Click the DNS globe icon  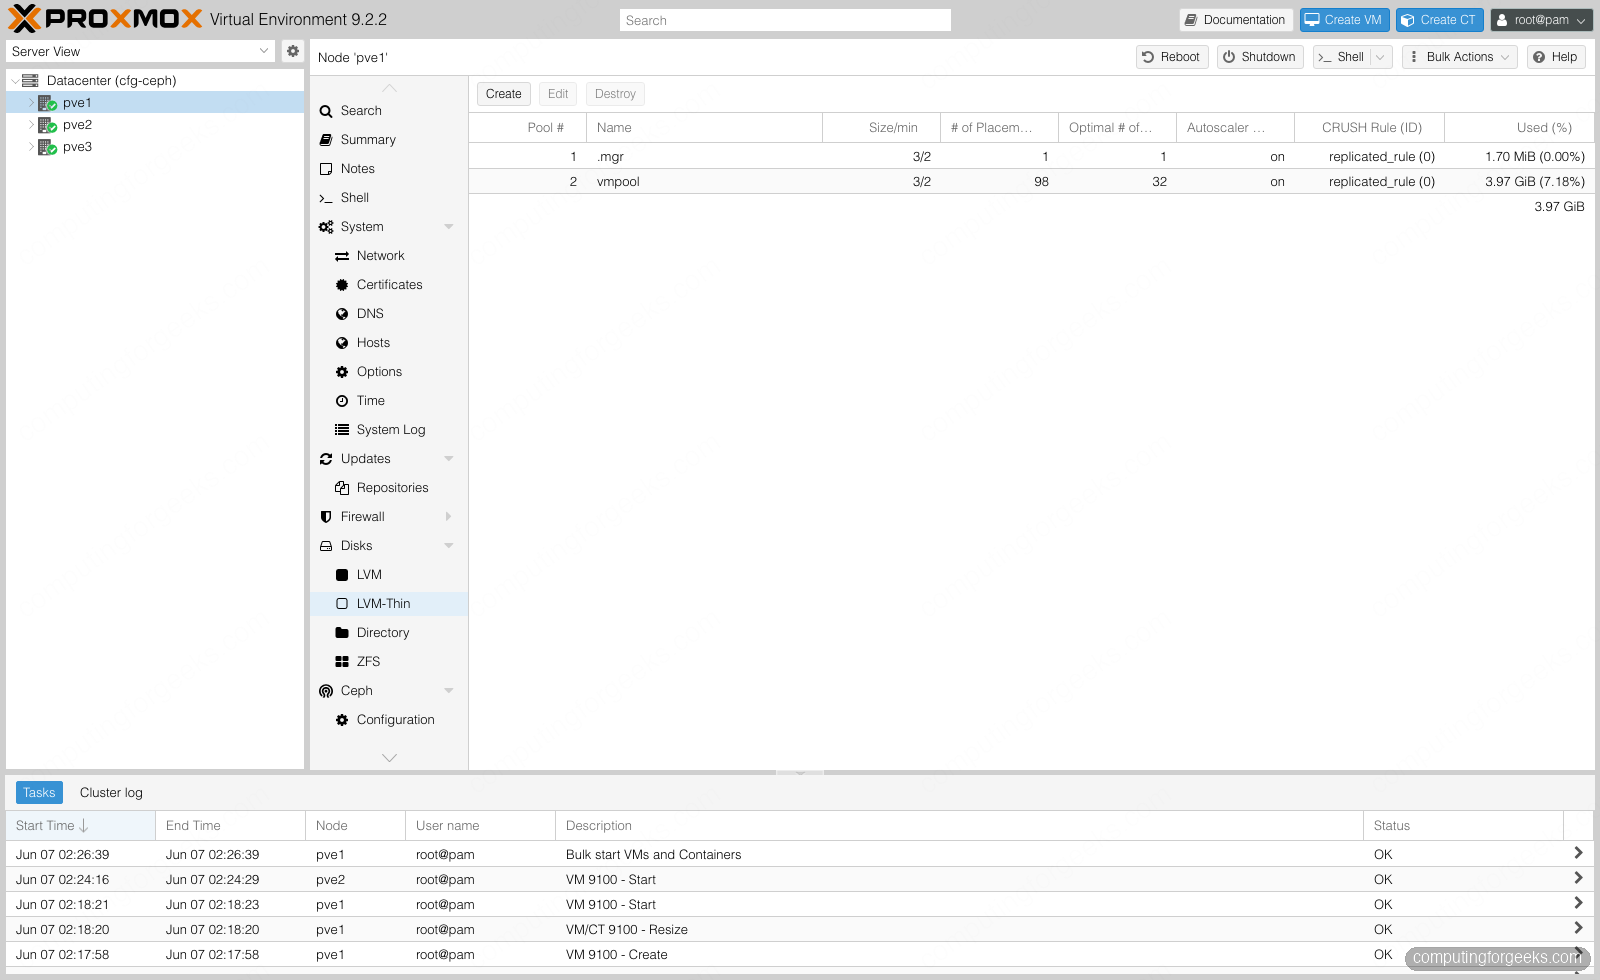click(342, 314)
